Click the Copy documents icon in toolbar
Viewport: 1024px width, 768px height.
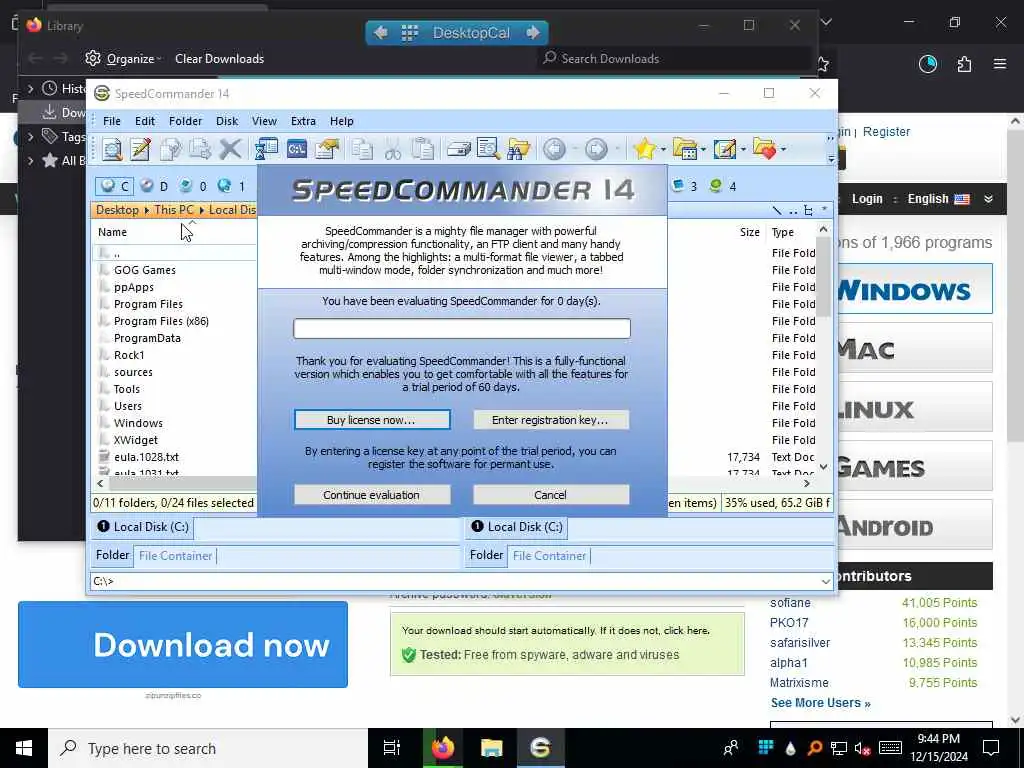pos(362,149)
